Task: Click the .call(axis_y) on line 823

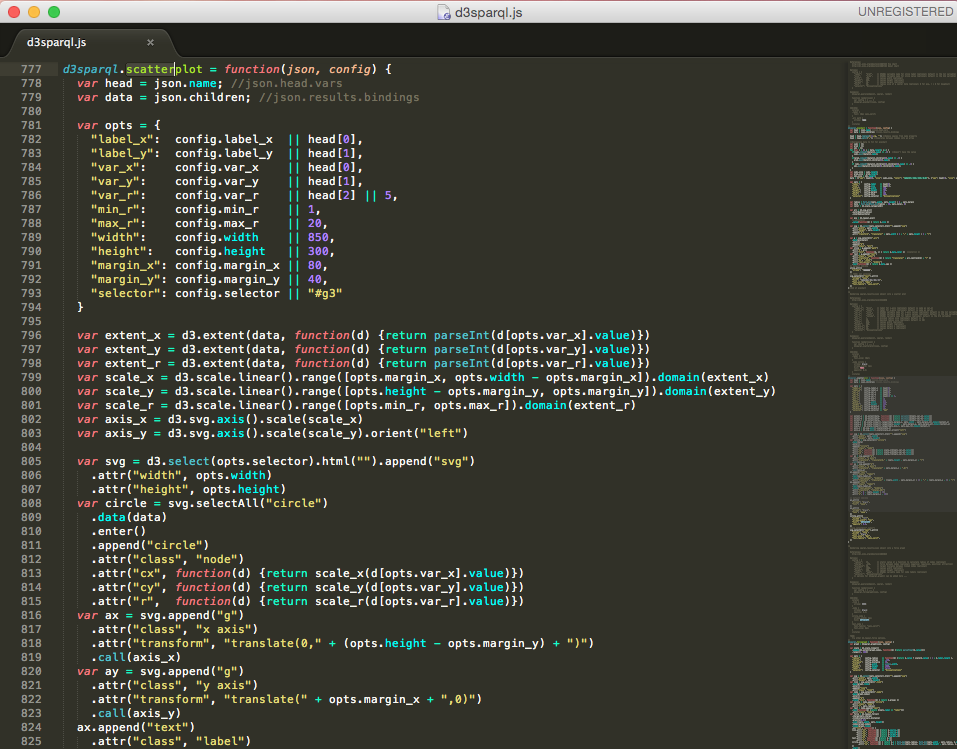Action: click(136, 714)
